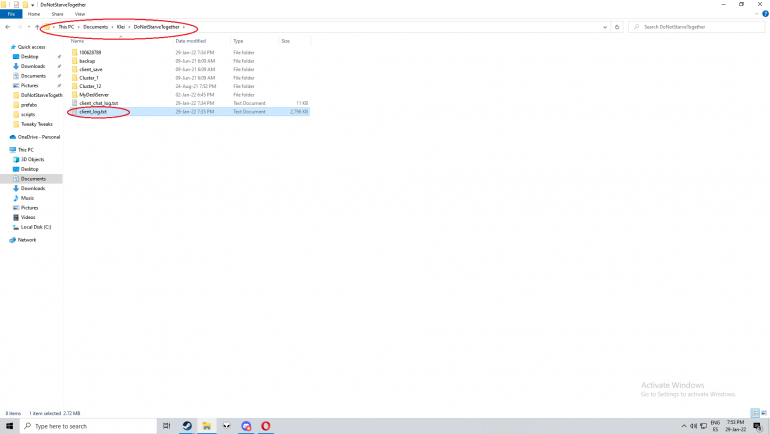
Task: Click the taskbar search box
Action: [88, 426]
